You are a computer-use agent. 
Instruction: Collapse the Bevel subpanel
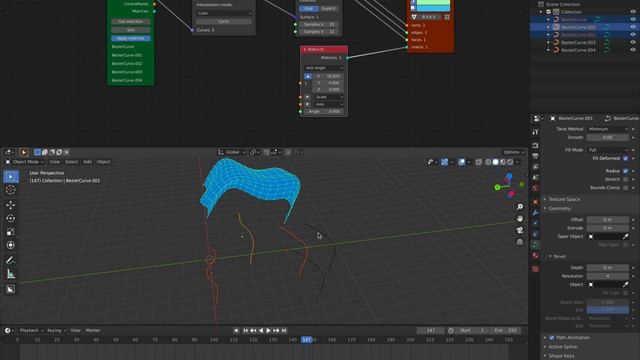(x=559, y=256)
